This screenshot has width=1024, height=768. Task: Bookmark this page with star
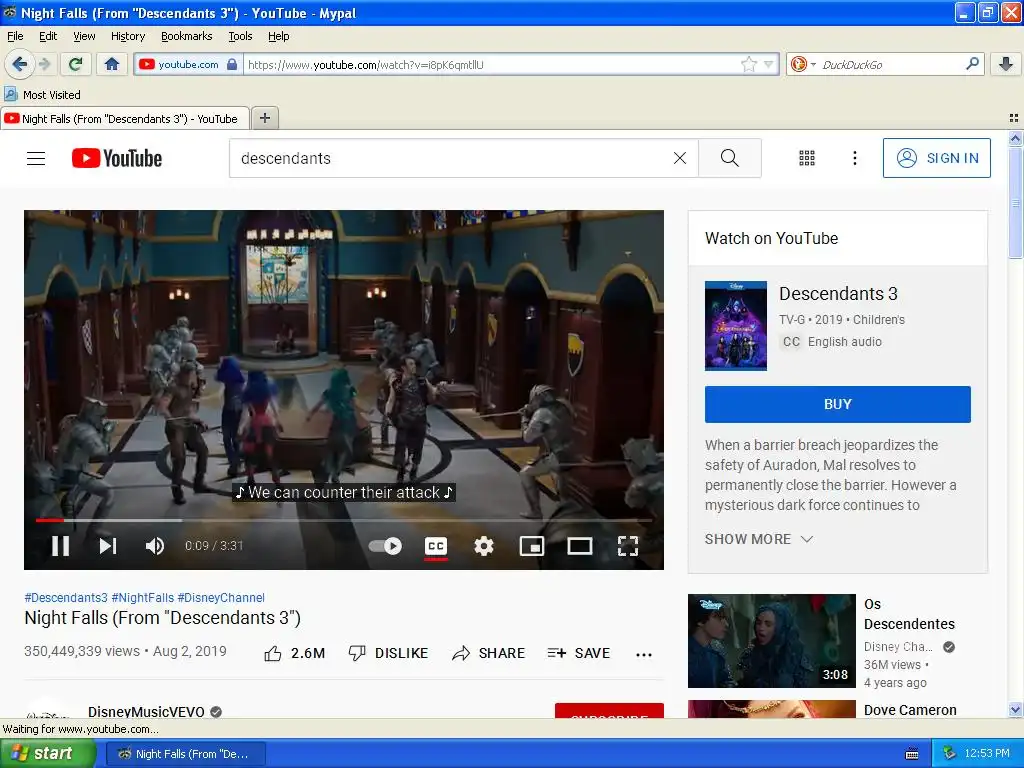(x=748, y=64)
